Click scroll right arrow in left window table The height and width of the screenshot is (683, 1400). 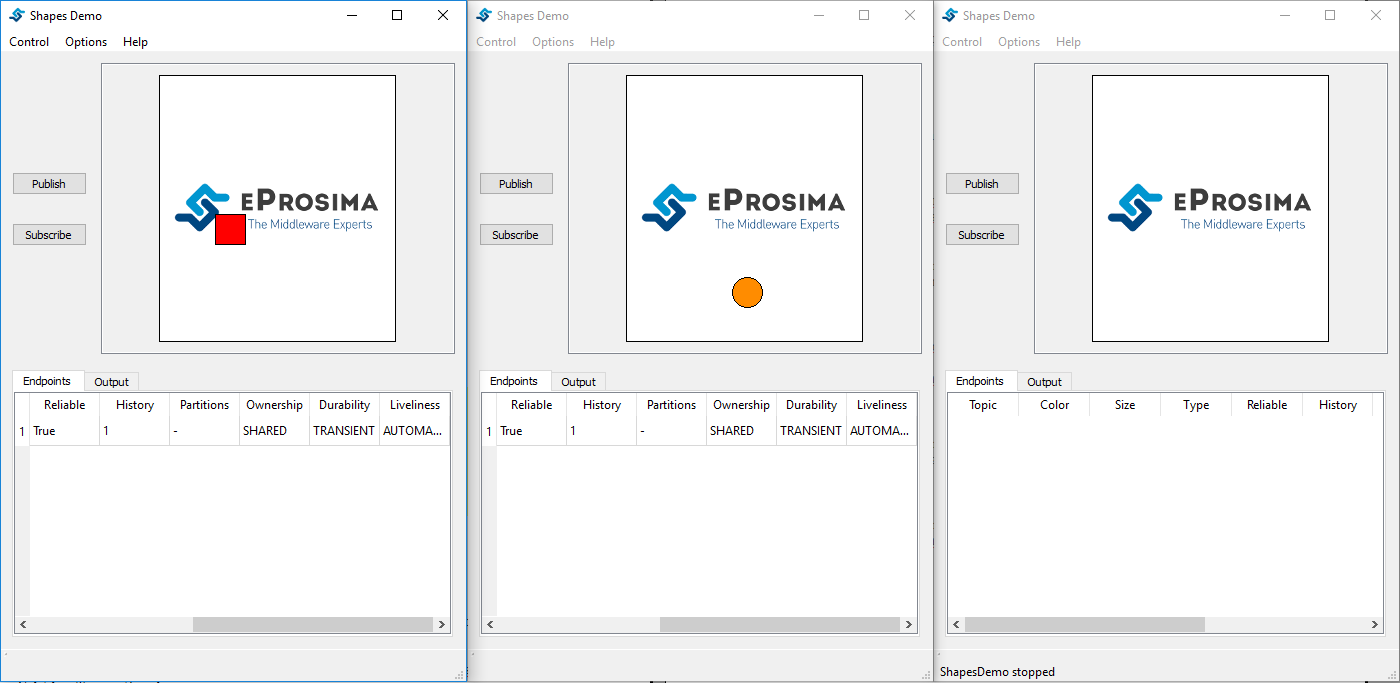point(441,624)
